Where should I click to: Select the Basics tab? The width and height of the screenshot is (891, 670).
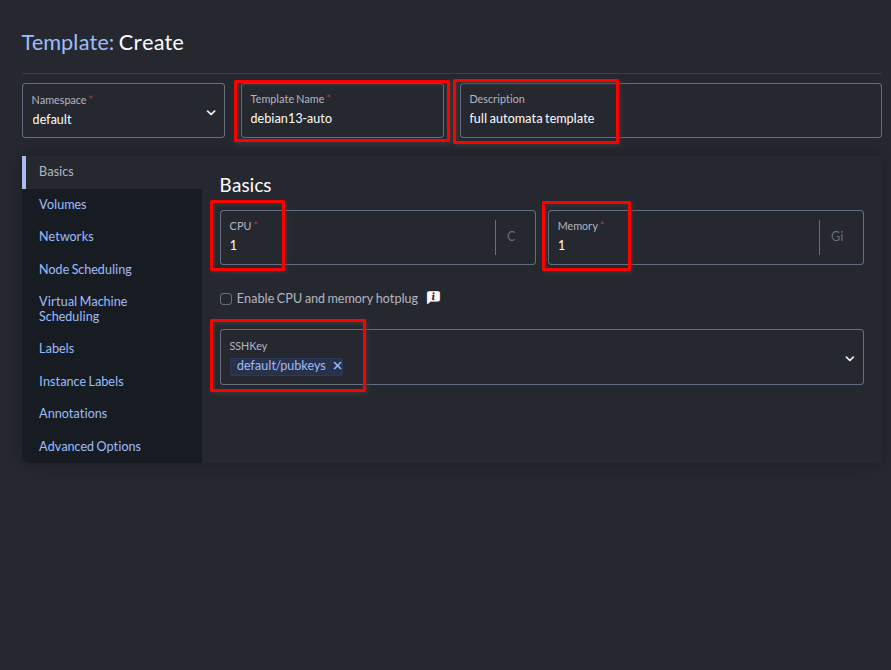[x=57, y=172]
